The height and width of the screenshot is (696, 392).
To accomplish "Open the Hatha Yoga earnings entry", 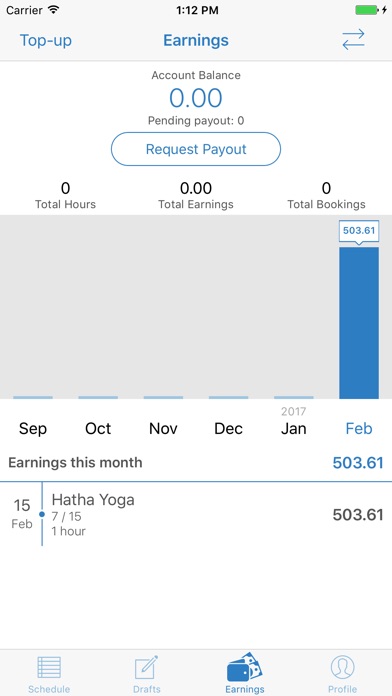I will pos(196,514).
